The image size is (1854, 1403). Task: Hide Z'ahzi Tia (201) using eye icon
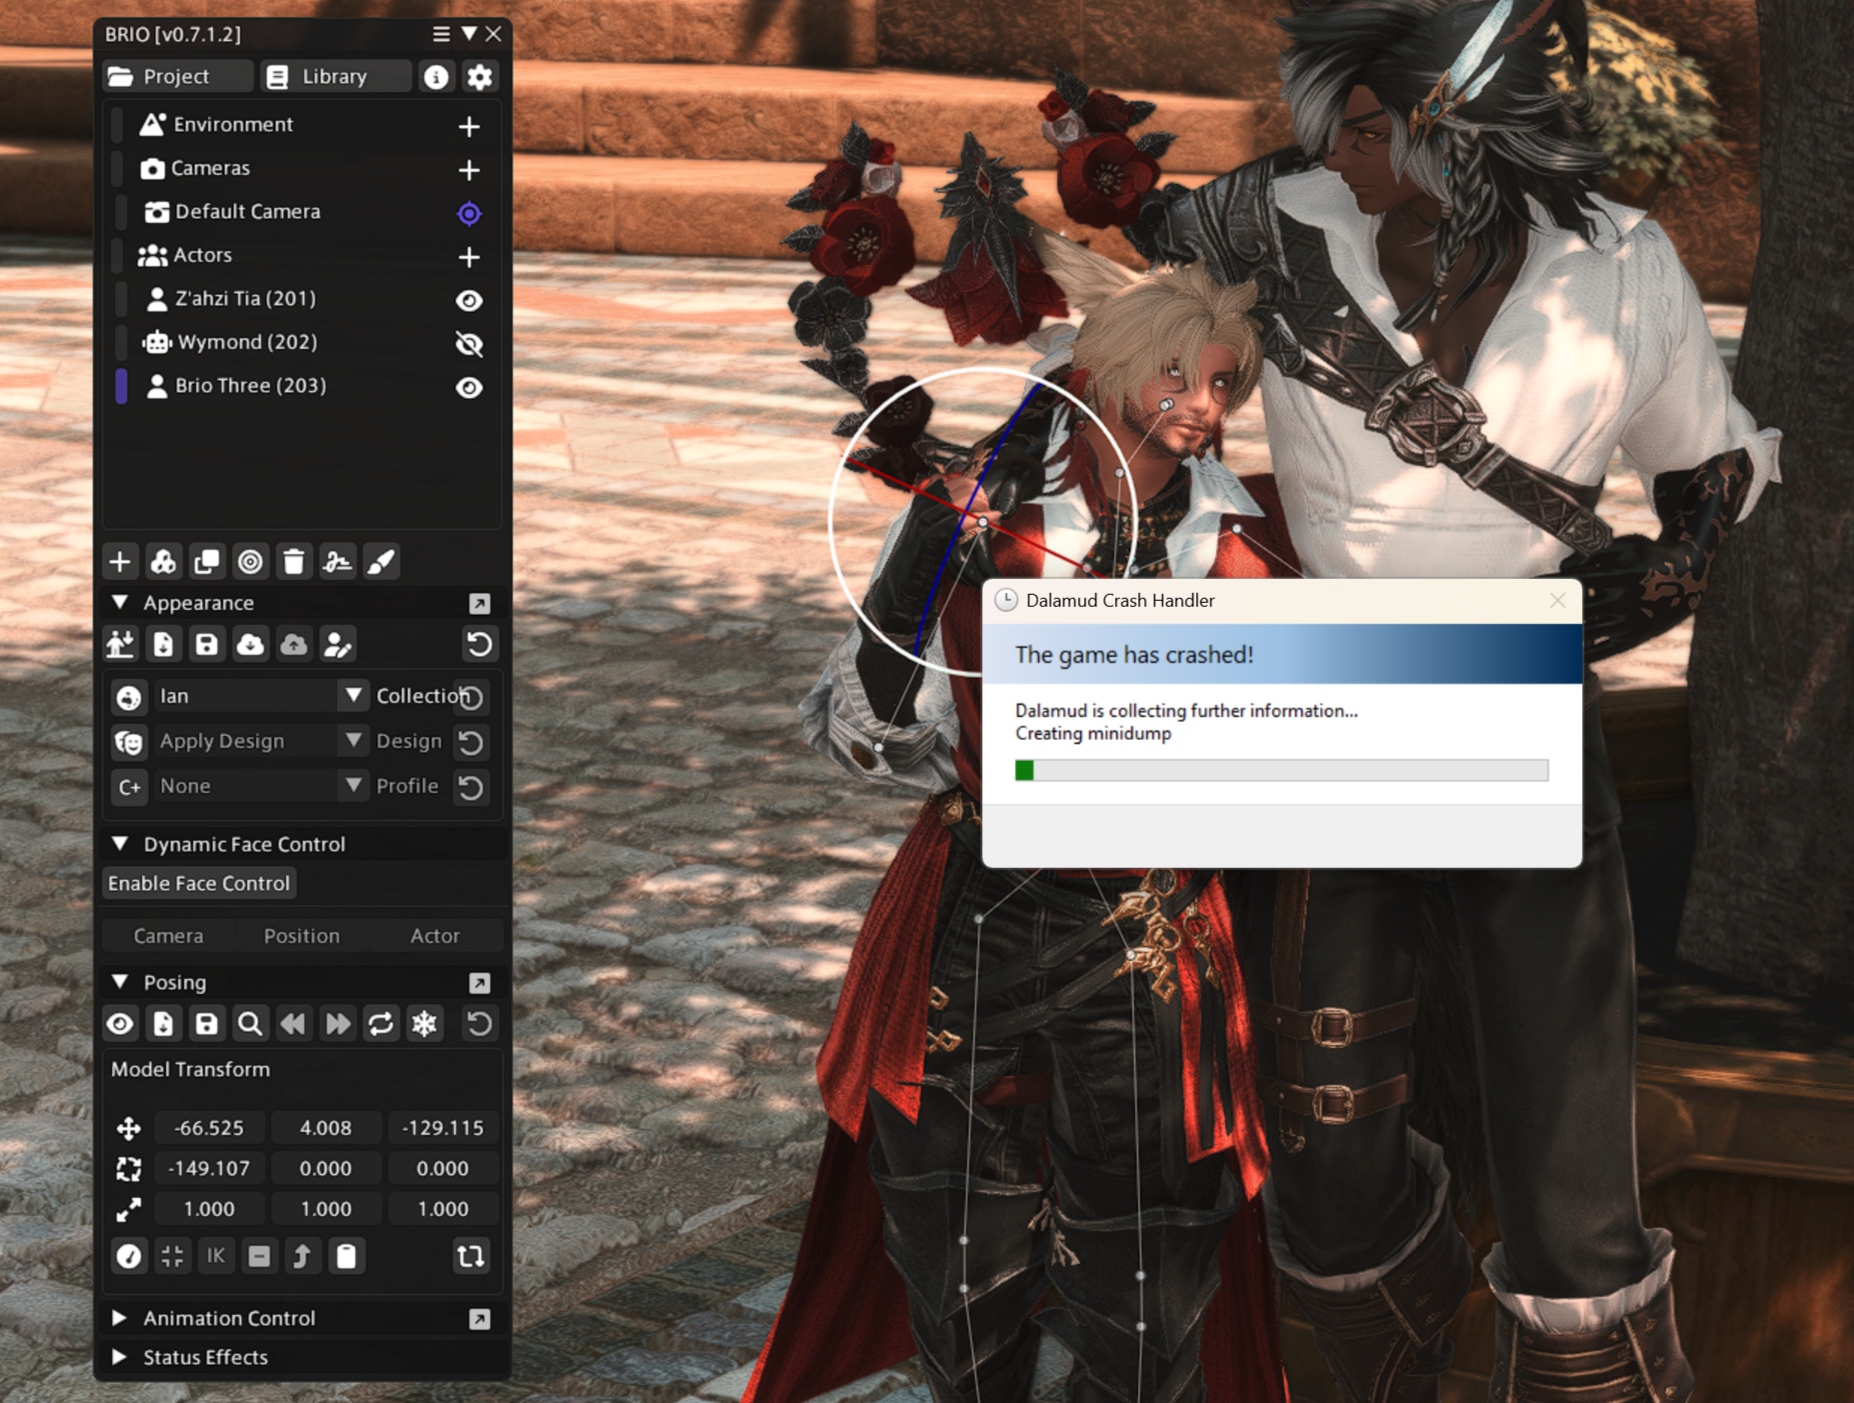pyautogui.click(x=469, y=300)
